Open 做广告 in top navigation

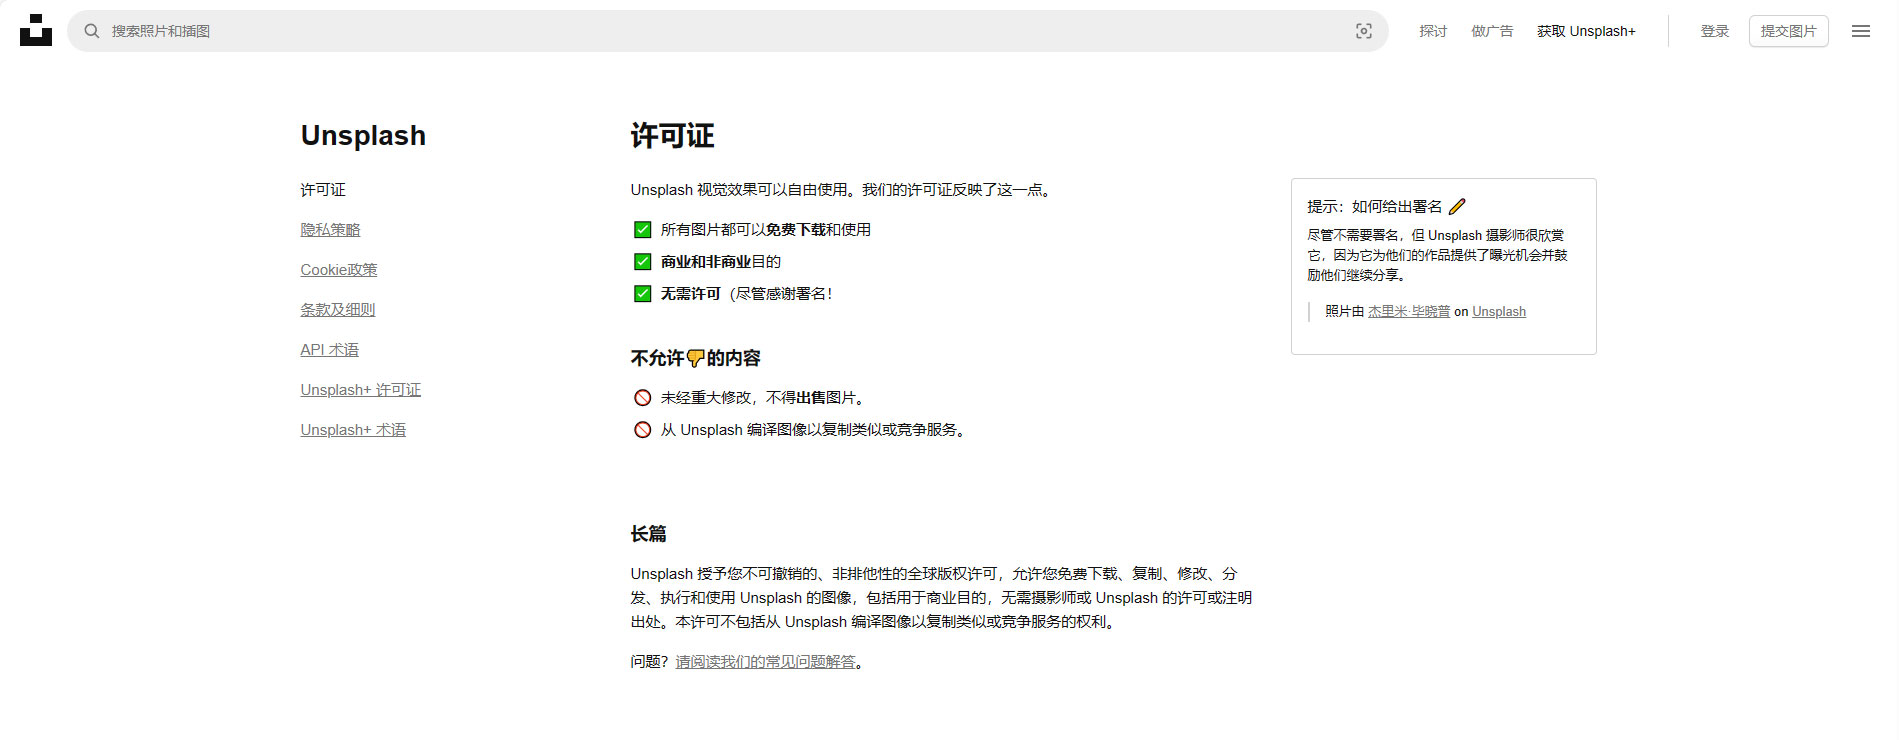click(1492, 31)
